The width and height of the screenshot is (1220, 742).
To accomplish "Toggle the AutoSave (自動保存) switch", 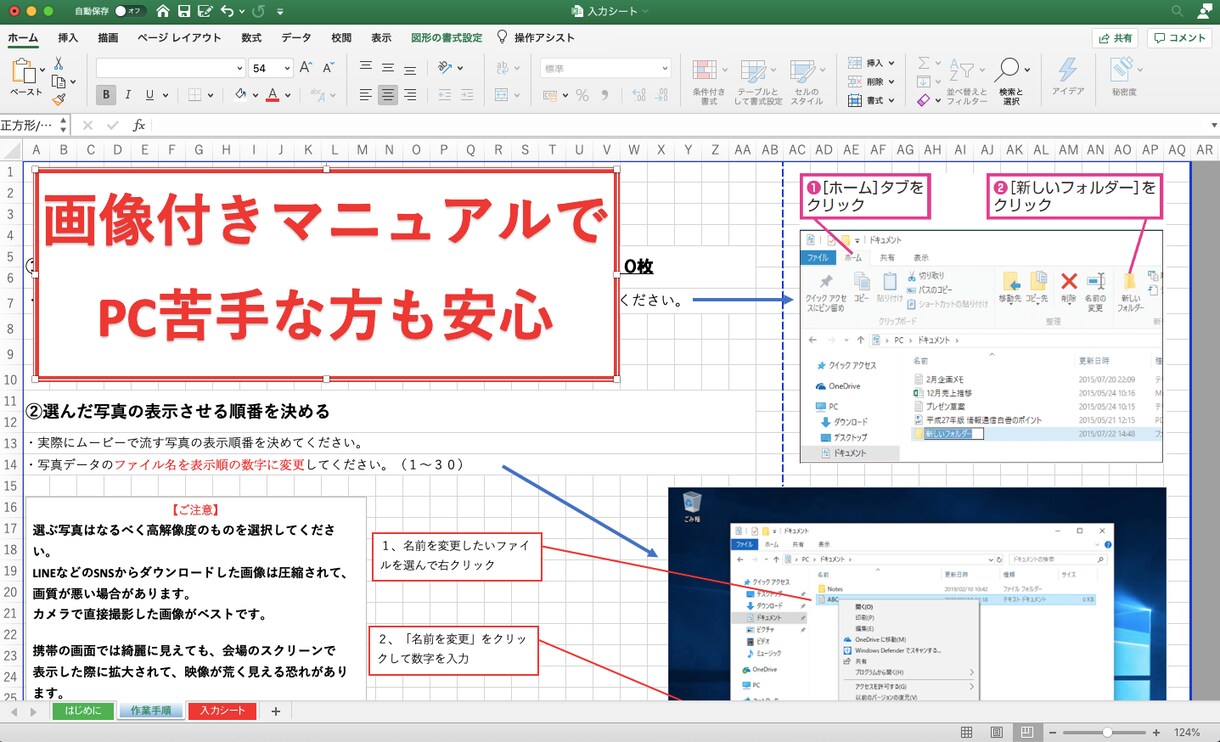I will 130,11.
